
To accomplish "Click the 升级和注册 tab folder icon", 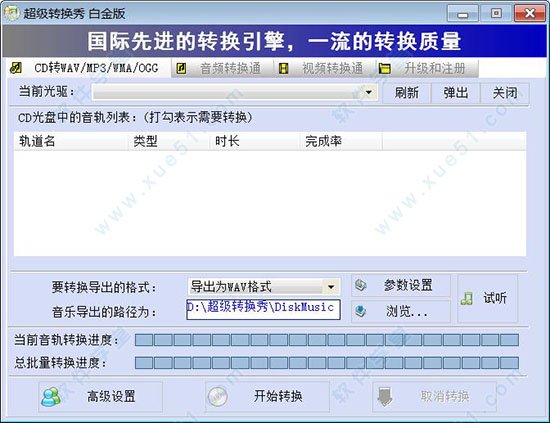I will click(x=385, y=68).
